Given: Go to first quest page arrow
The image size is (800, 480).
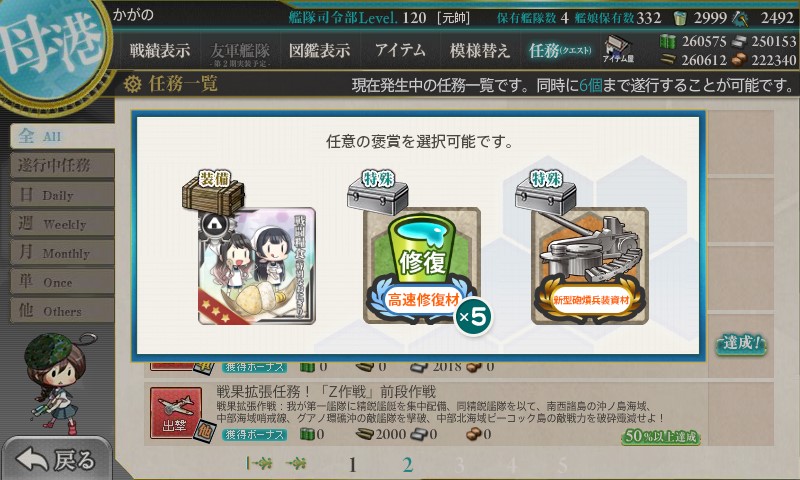Looking at the screenshot, I should tap(259, 463).
